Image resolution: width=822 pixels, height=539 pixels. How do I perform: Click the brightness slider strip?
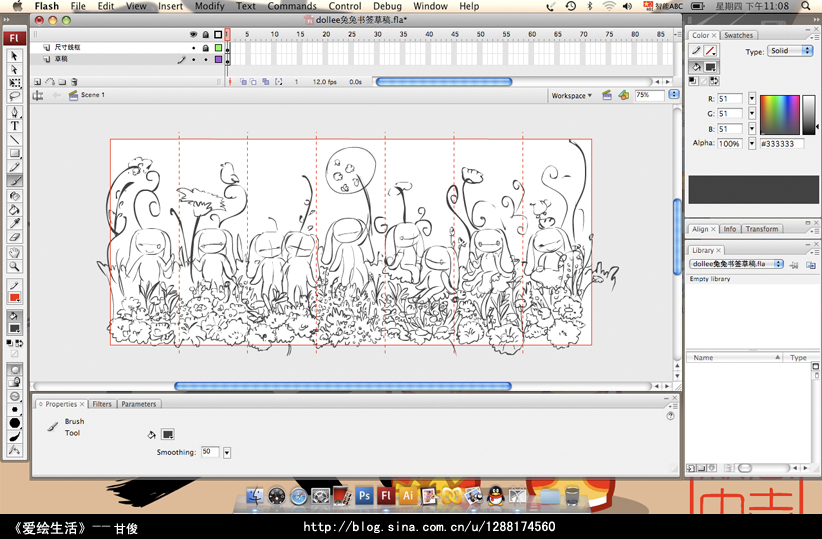808,115
